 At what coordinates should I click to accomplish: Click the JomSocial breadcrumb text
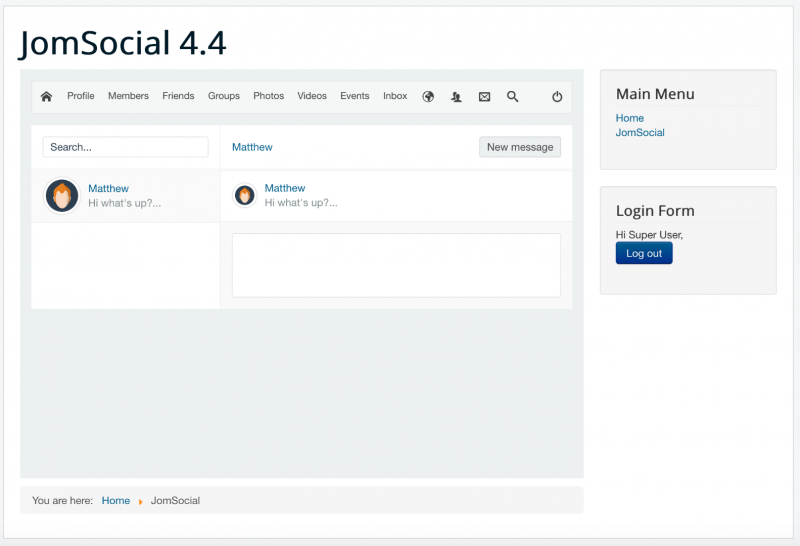tap(175, 501)
